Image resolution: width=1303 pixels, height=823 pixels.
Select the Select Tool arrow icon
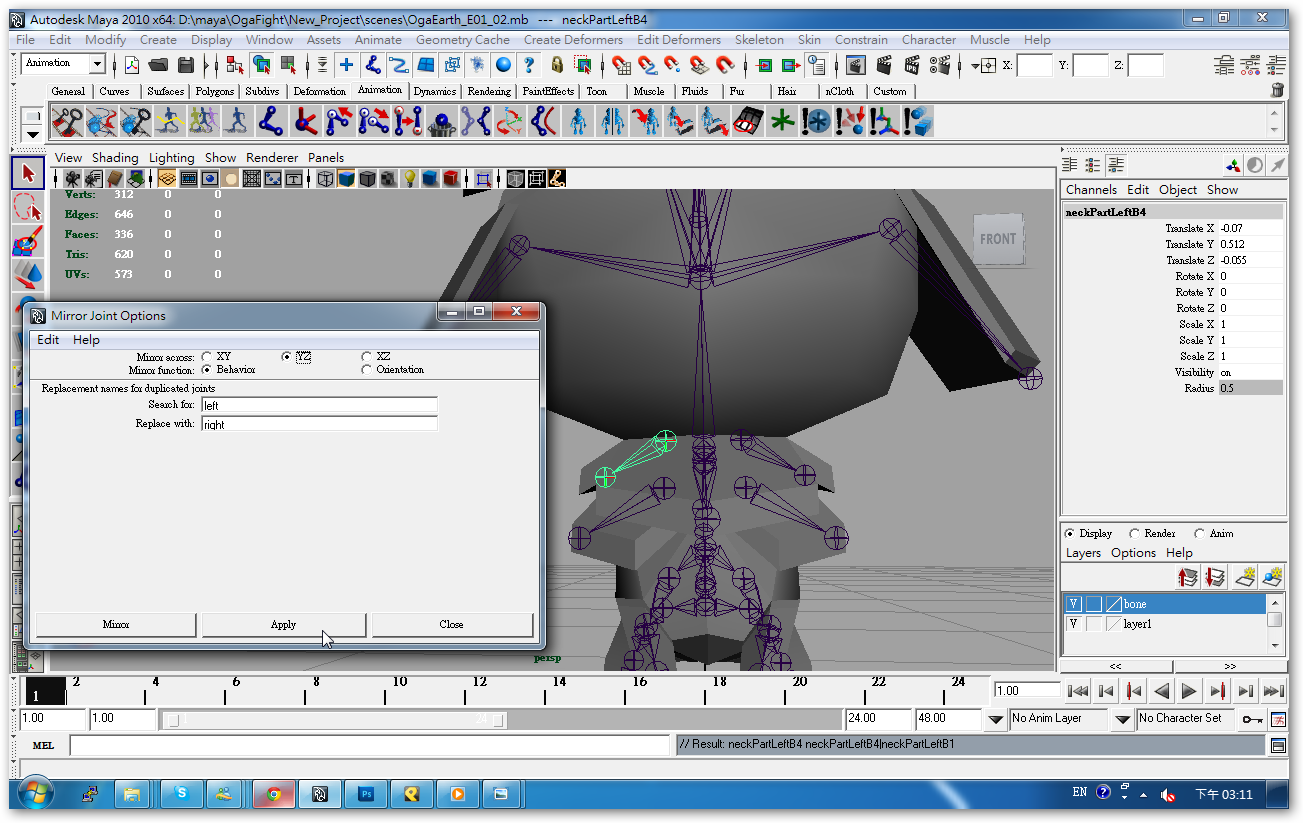tap(27, 171)
